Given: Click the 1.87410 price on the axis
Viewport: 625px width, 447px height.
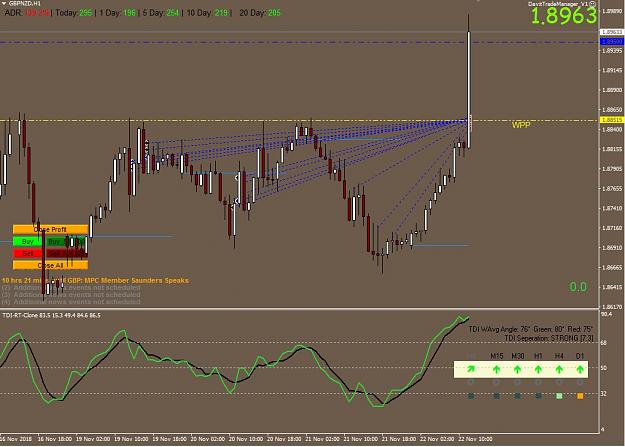Looking at the screenshot, I should (612, 208).
